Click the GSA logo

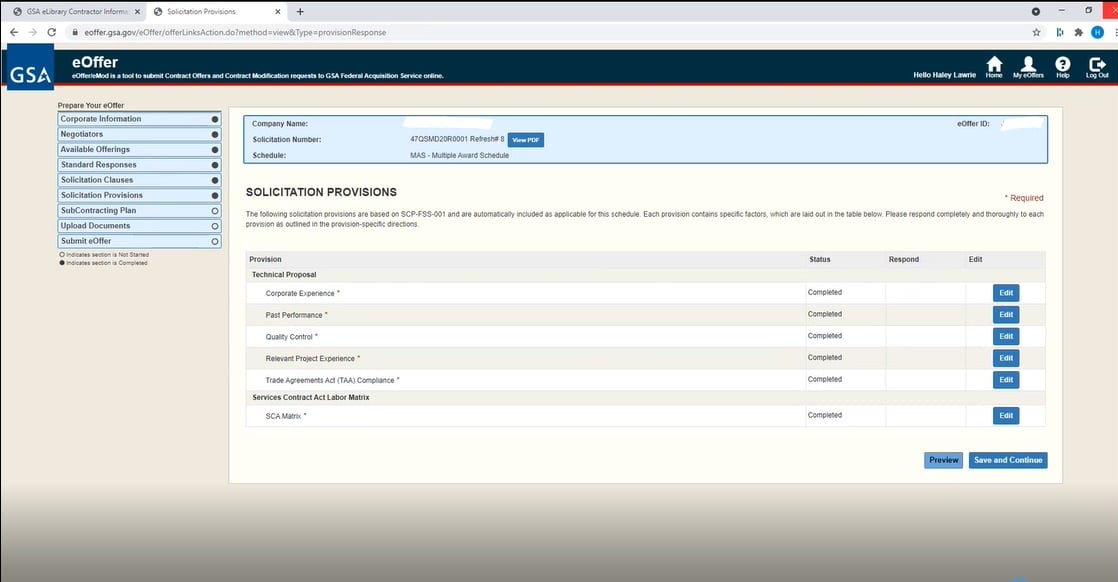[x=29, y=73]
